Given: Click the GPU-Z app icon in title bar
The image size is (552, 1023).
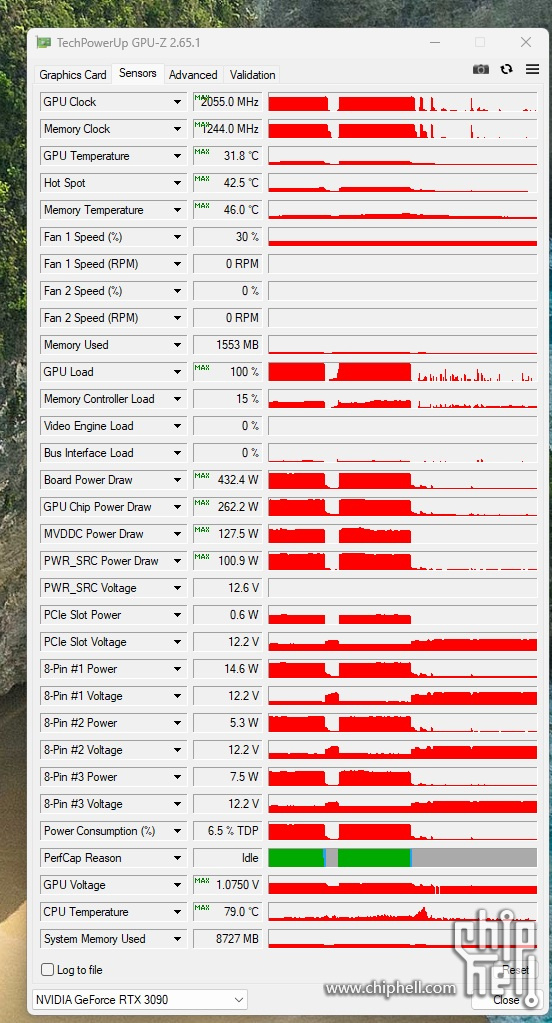Looking at the screenshot, I should click(43, 43).
